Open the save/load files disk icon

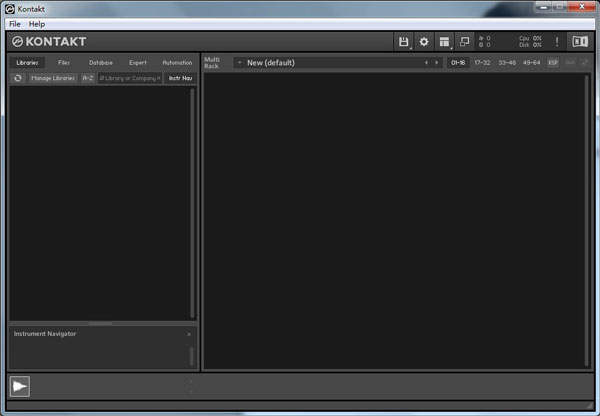click(x=404, y=42)
